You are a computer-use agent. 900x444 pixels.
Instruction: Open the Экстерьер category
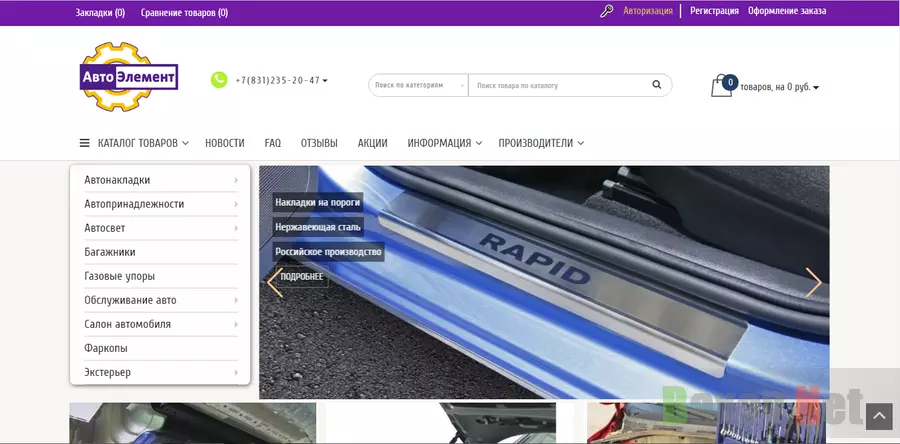[107, 373]
